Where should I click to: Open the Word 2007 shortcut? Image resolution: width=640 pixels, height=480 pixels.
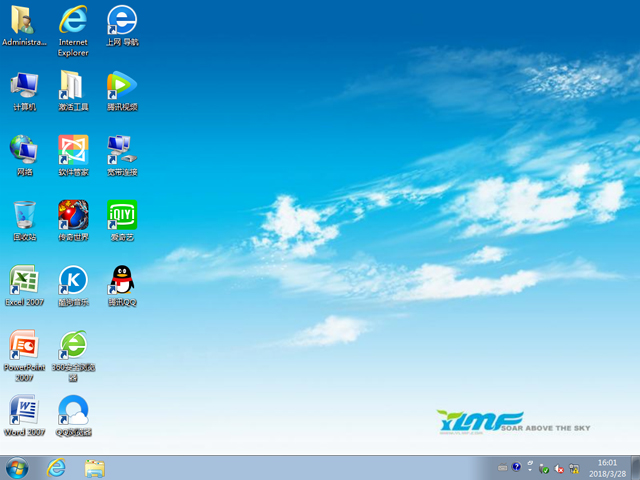(24, 410)
